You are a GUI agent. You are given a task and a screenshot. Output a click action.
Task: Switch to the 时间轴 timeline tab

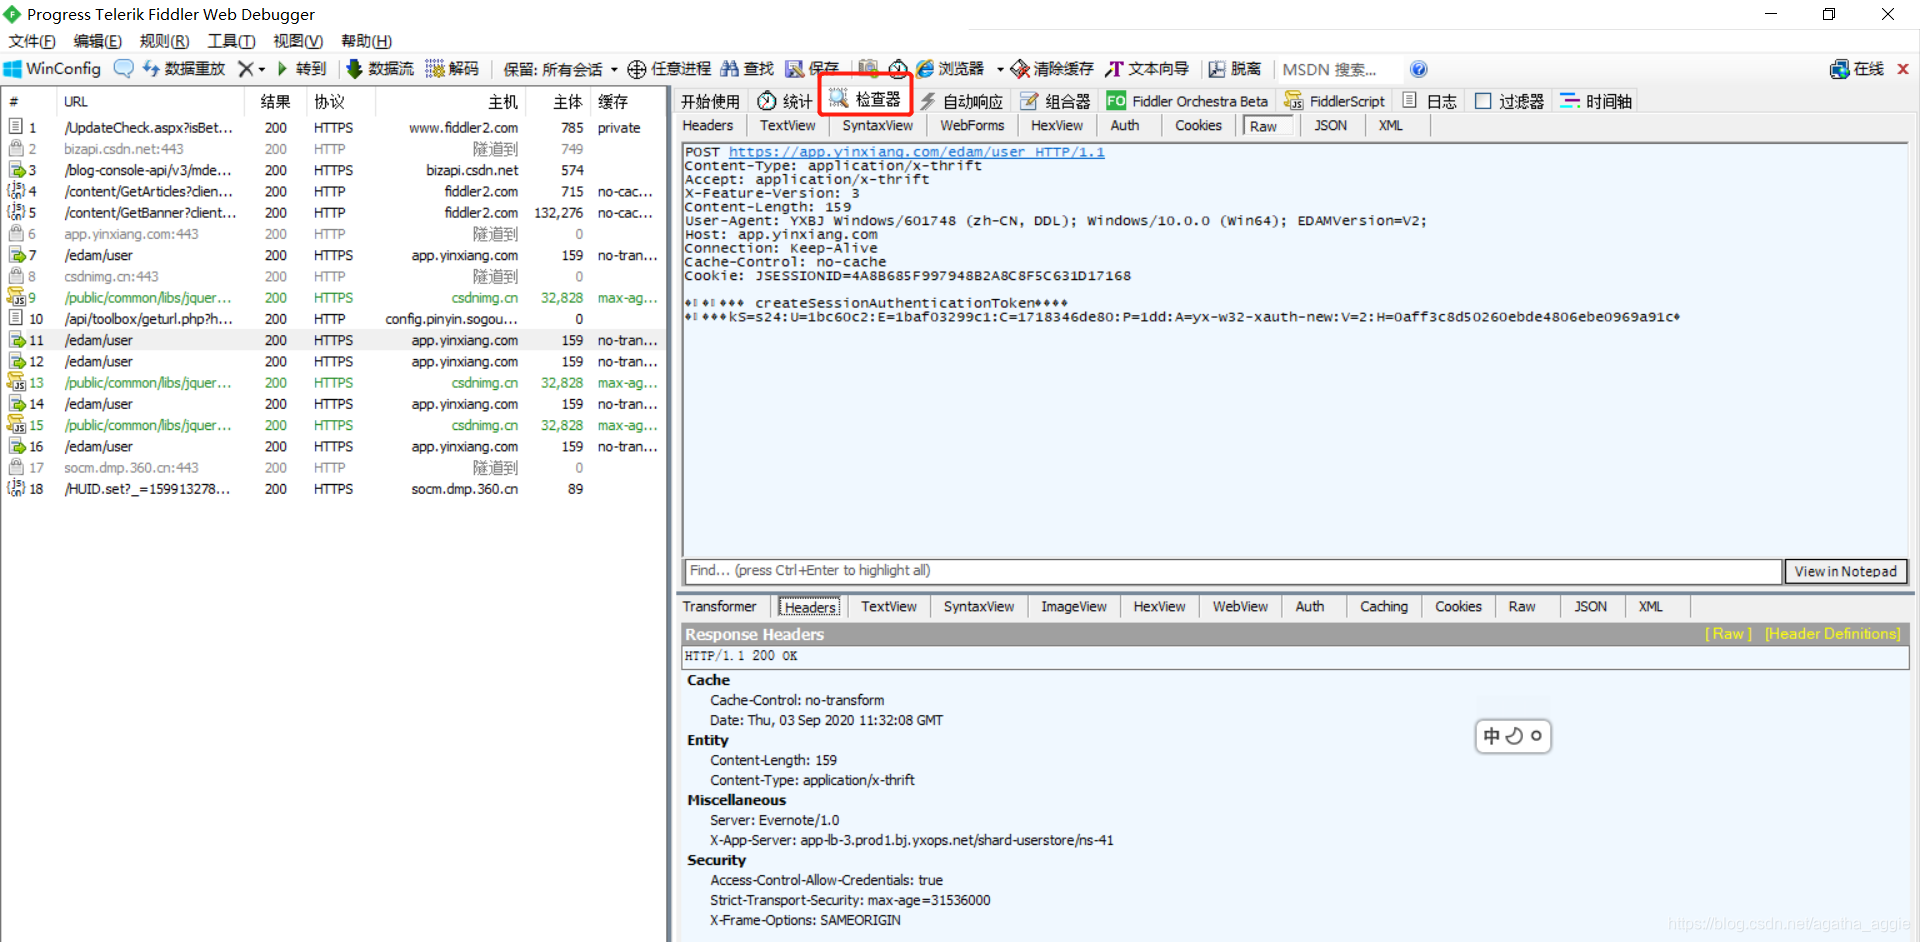pos(1596,101)
